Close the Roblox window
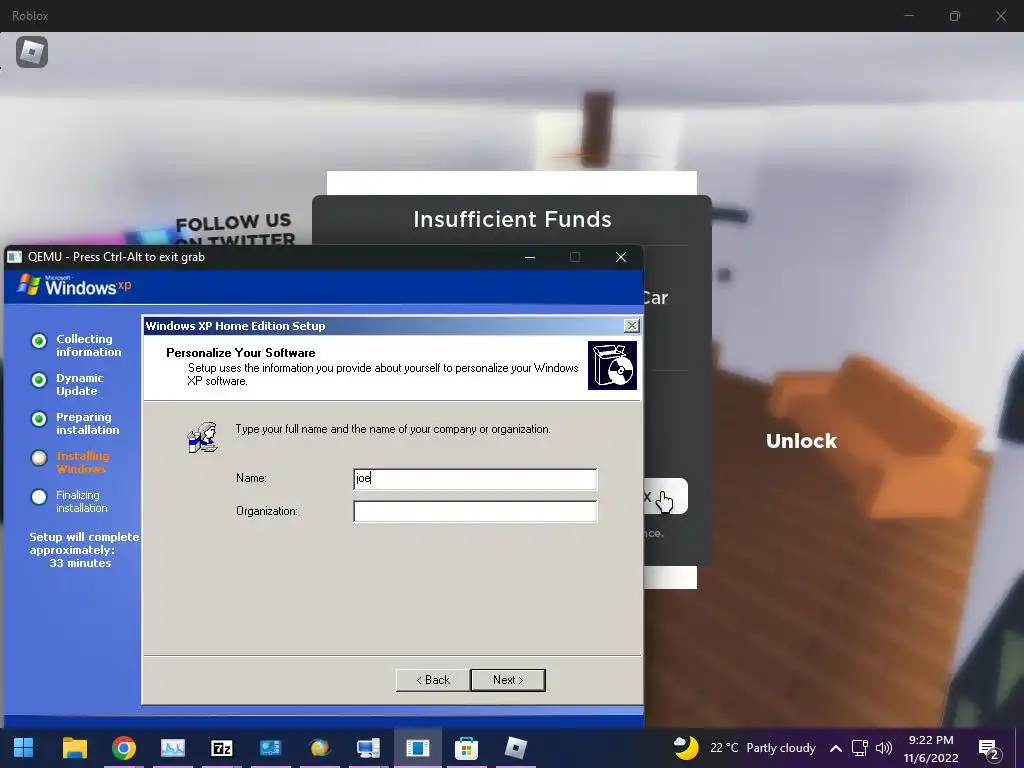Viewport: 1024px width, 768px height. [x=1000, y=16]
